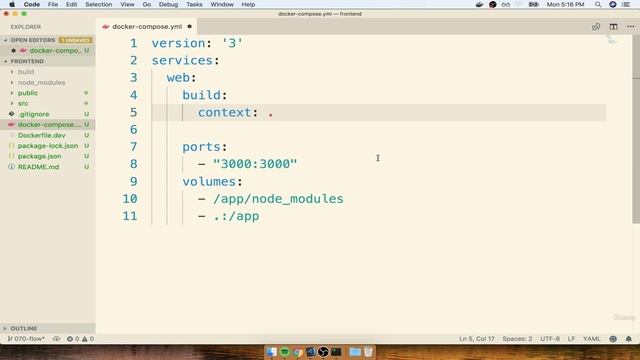Open VS Code from the Dock
The height and width of the screenshot is (360, 640).
310,352
